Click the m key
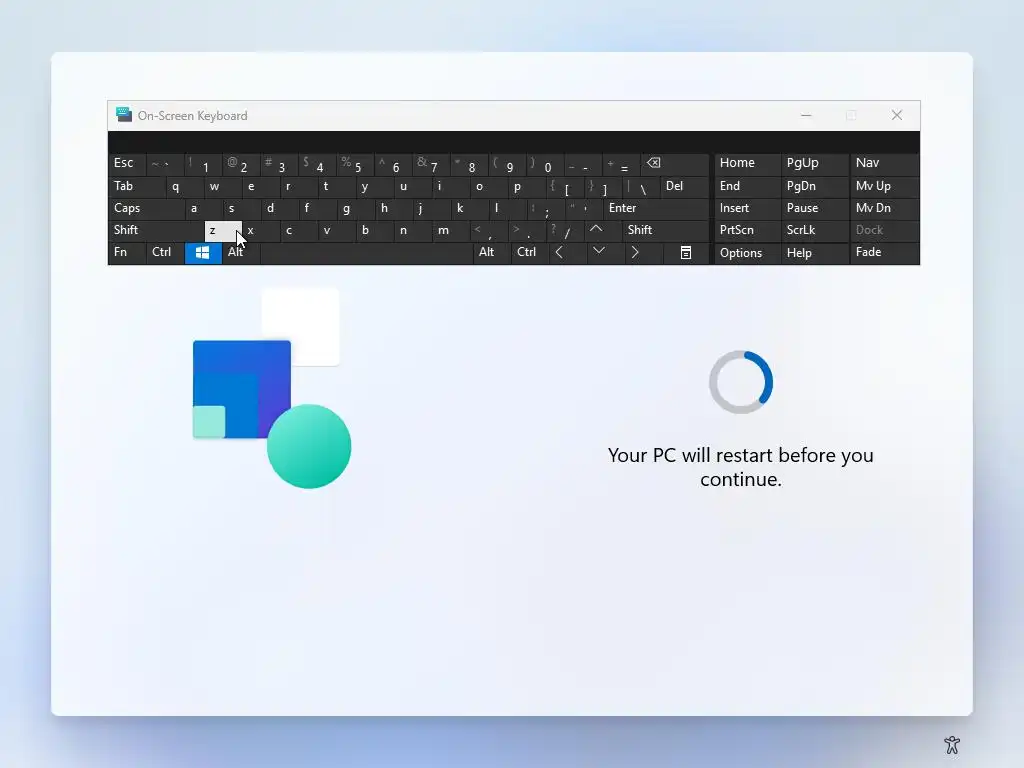This screenshot has height=768, width=1024. pos(451,231)
